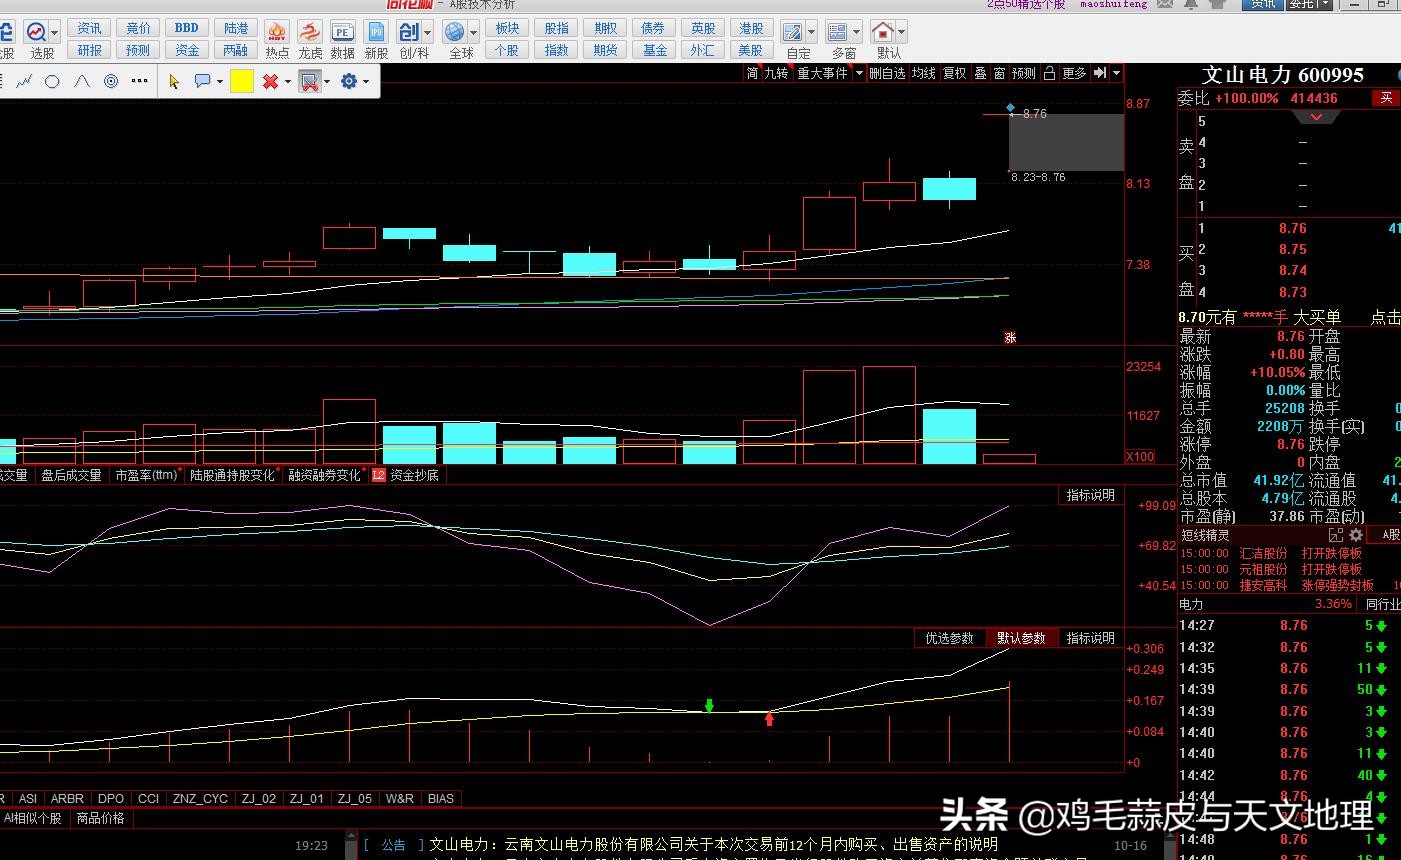Select the ellipse drawing tool

click(53, 82)
